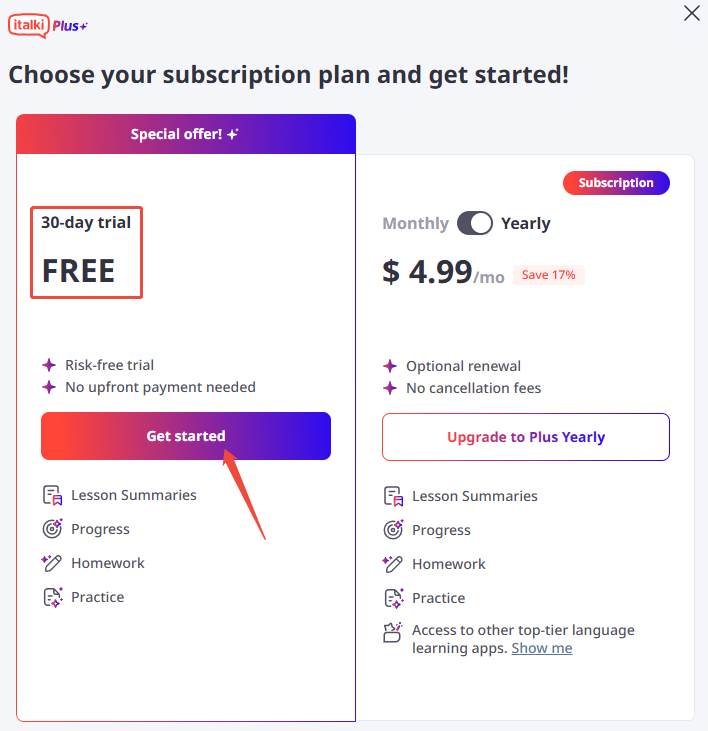Screen dimensions: 708x731
Task: Click Homework pencil icon in trial plan
Action: (52, 563)
